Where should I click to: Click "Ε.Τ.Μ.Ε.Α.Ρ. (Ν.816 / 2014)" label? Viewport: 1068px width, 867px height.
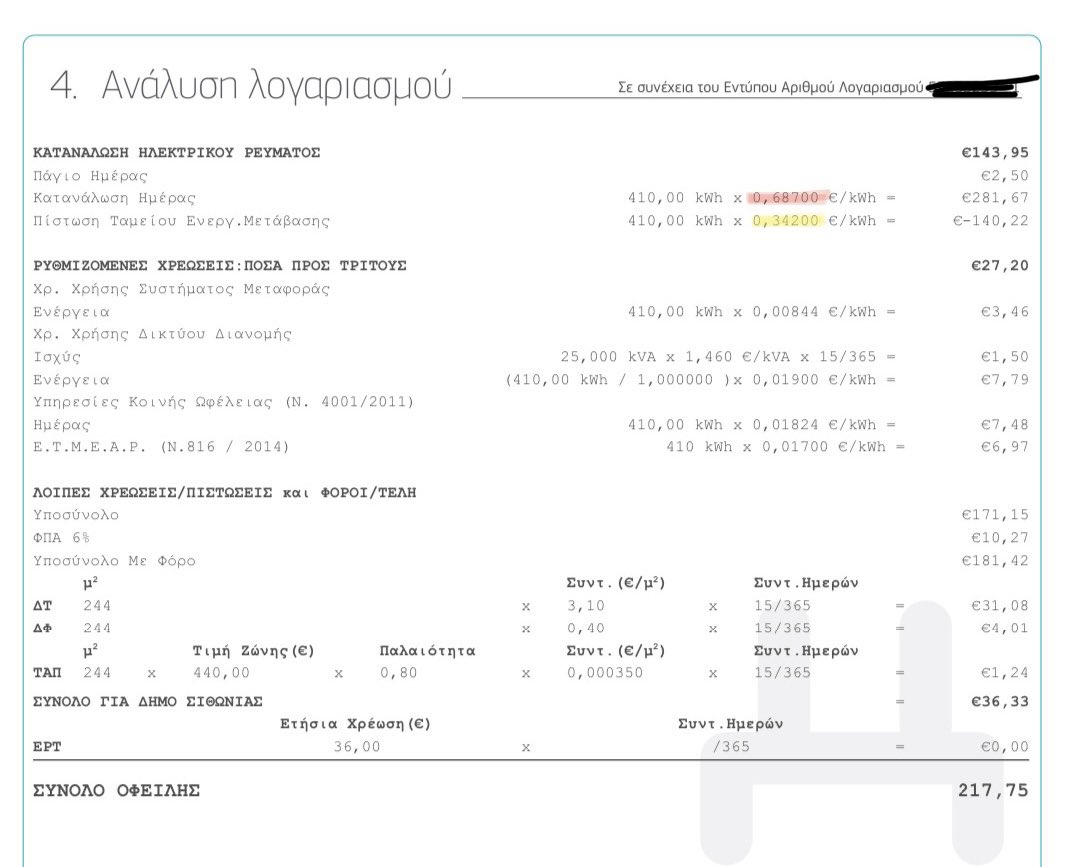tap(161, 447)
